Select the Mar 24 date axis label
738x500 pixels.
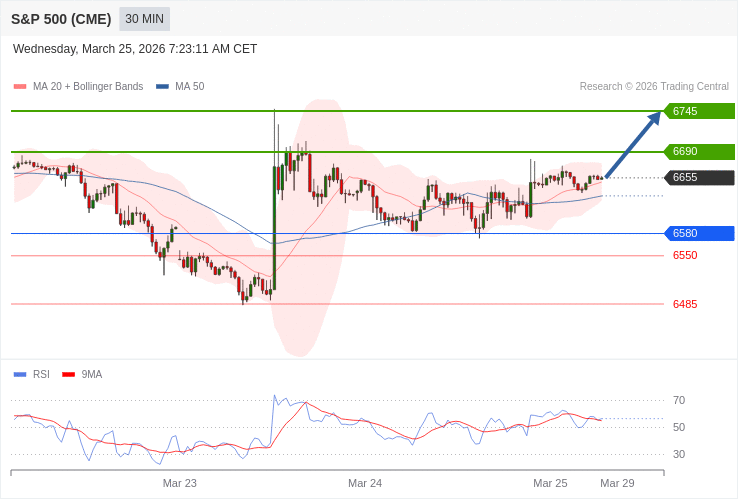[365, 483]
